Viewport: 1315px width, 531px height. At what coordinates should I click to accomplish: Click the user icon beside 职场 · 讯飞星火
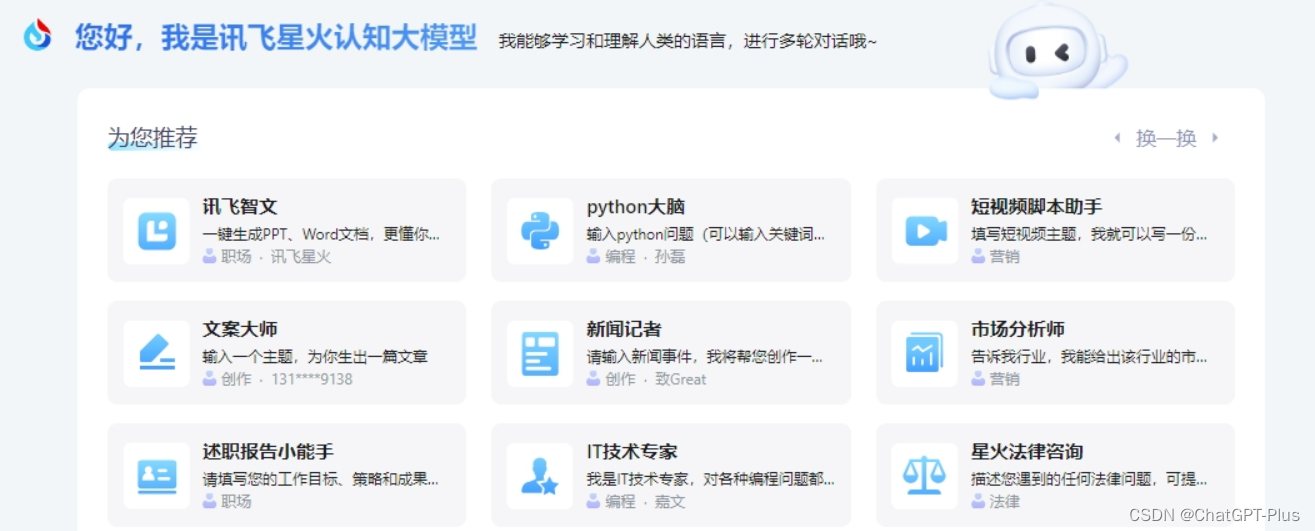pos(209,256)
